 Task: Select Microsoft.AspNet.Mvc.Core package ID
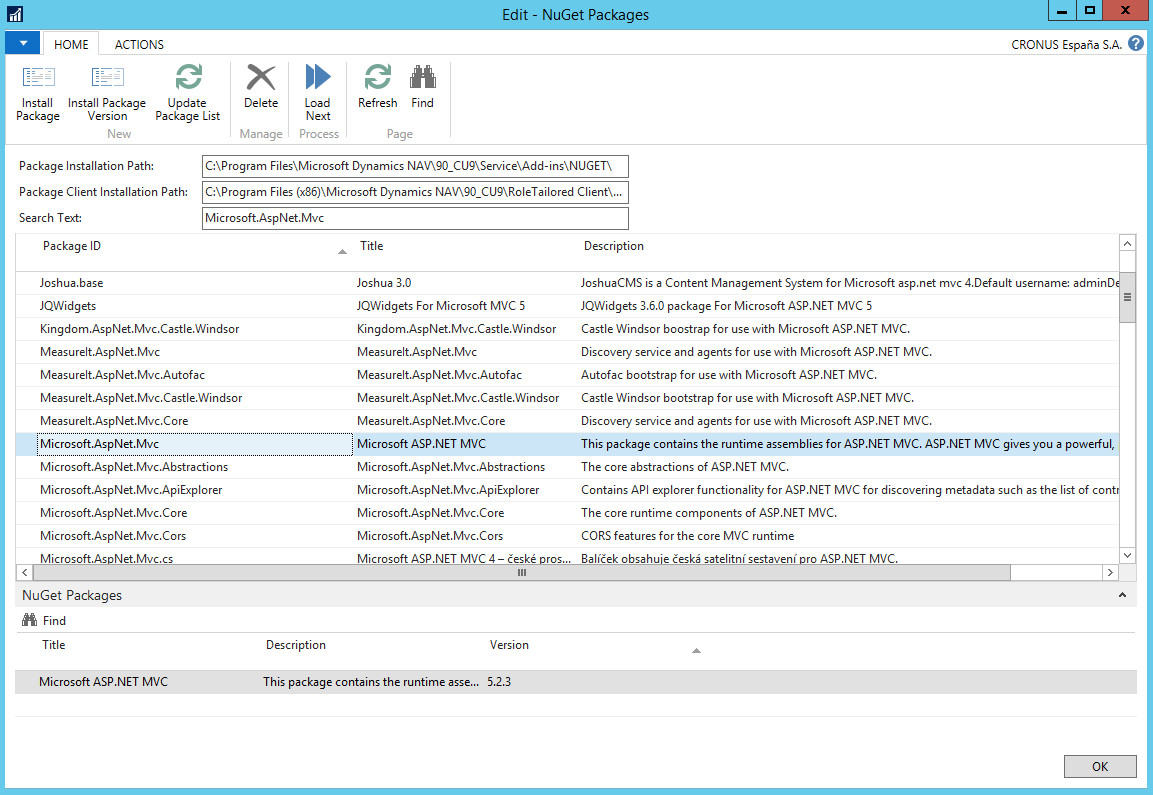[113, 513]
